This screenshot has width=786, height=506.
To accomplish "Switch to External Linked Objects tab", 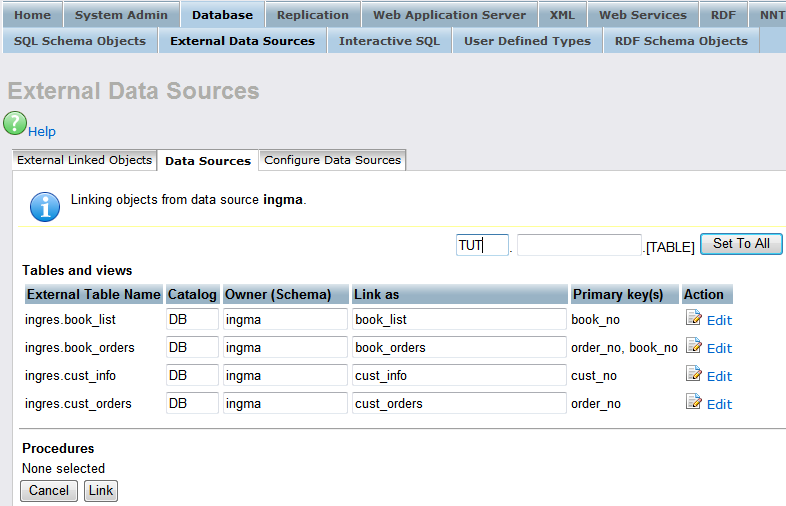I will point(85,160).
